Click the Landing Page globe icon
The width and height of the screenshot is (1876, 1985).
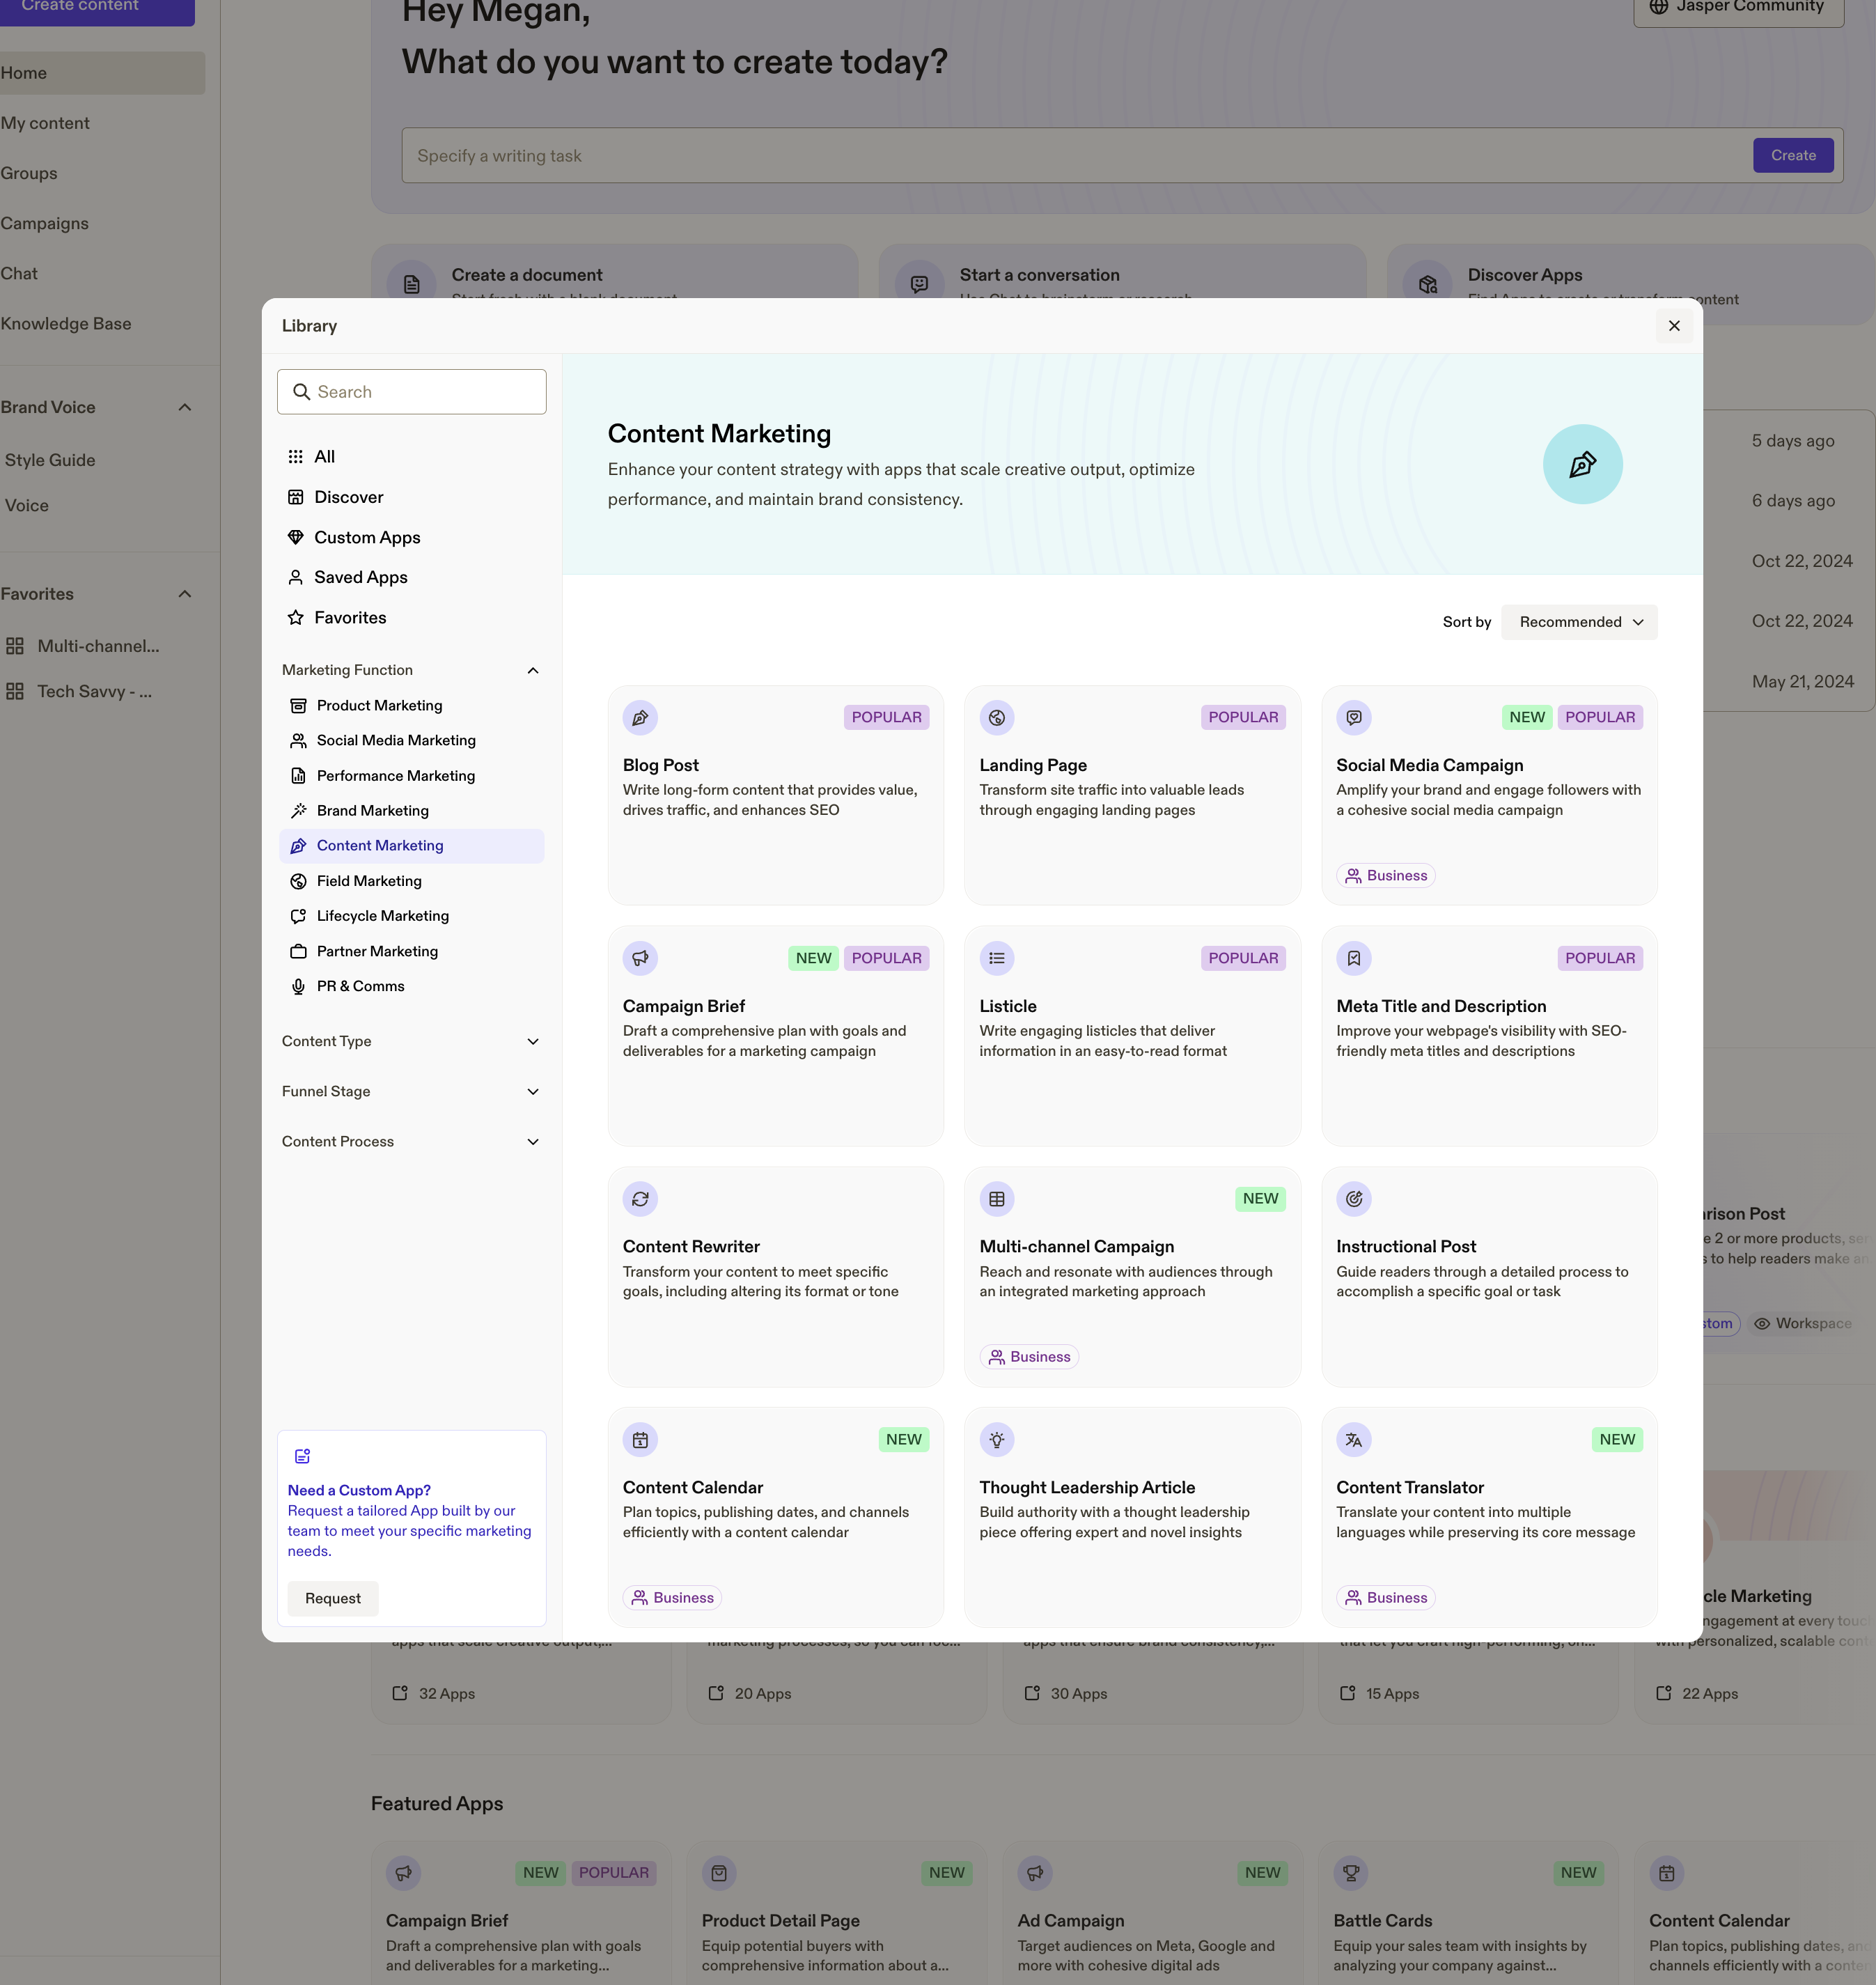(x=997, y=717)
